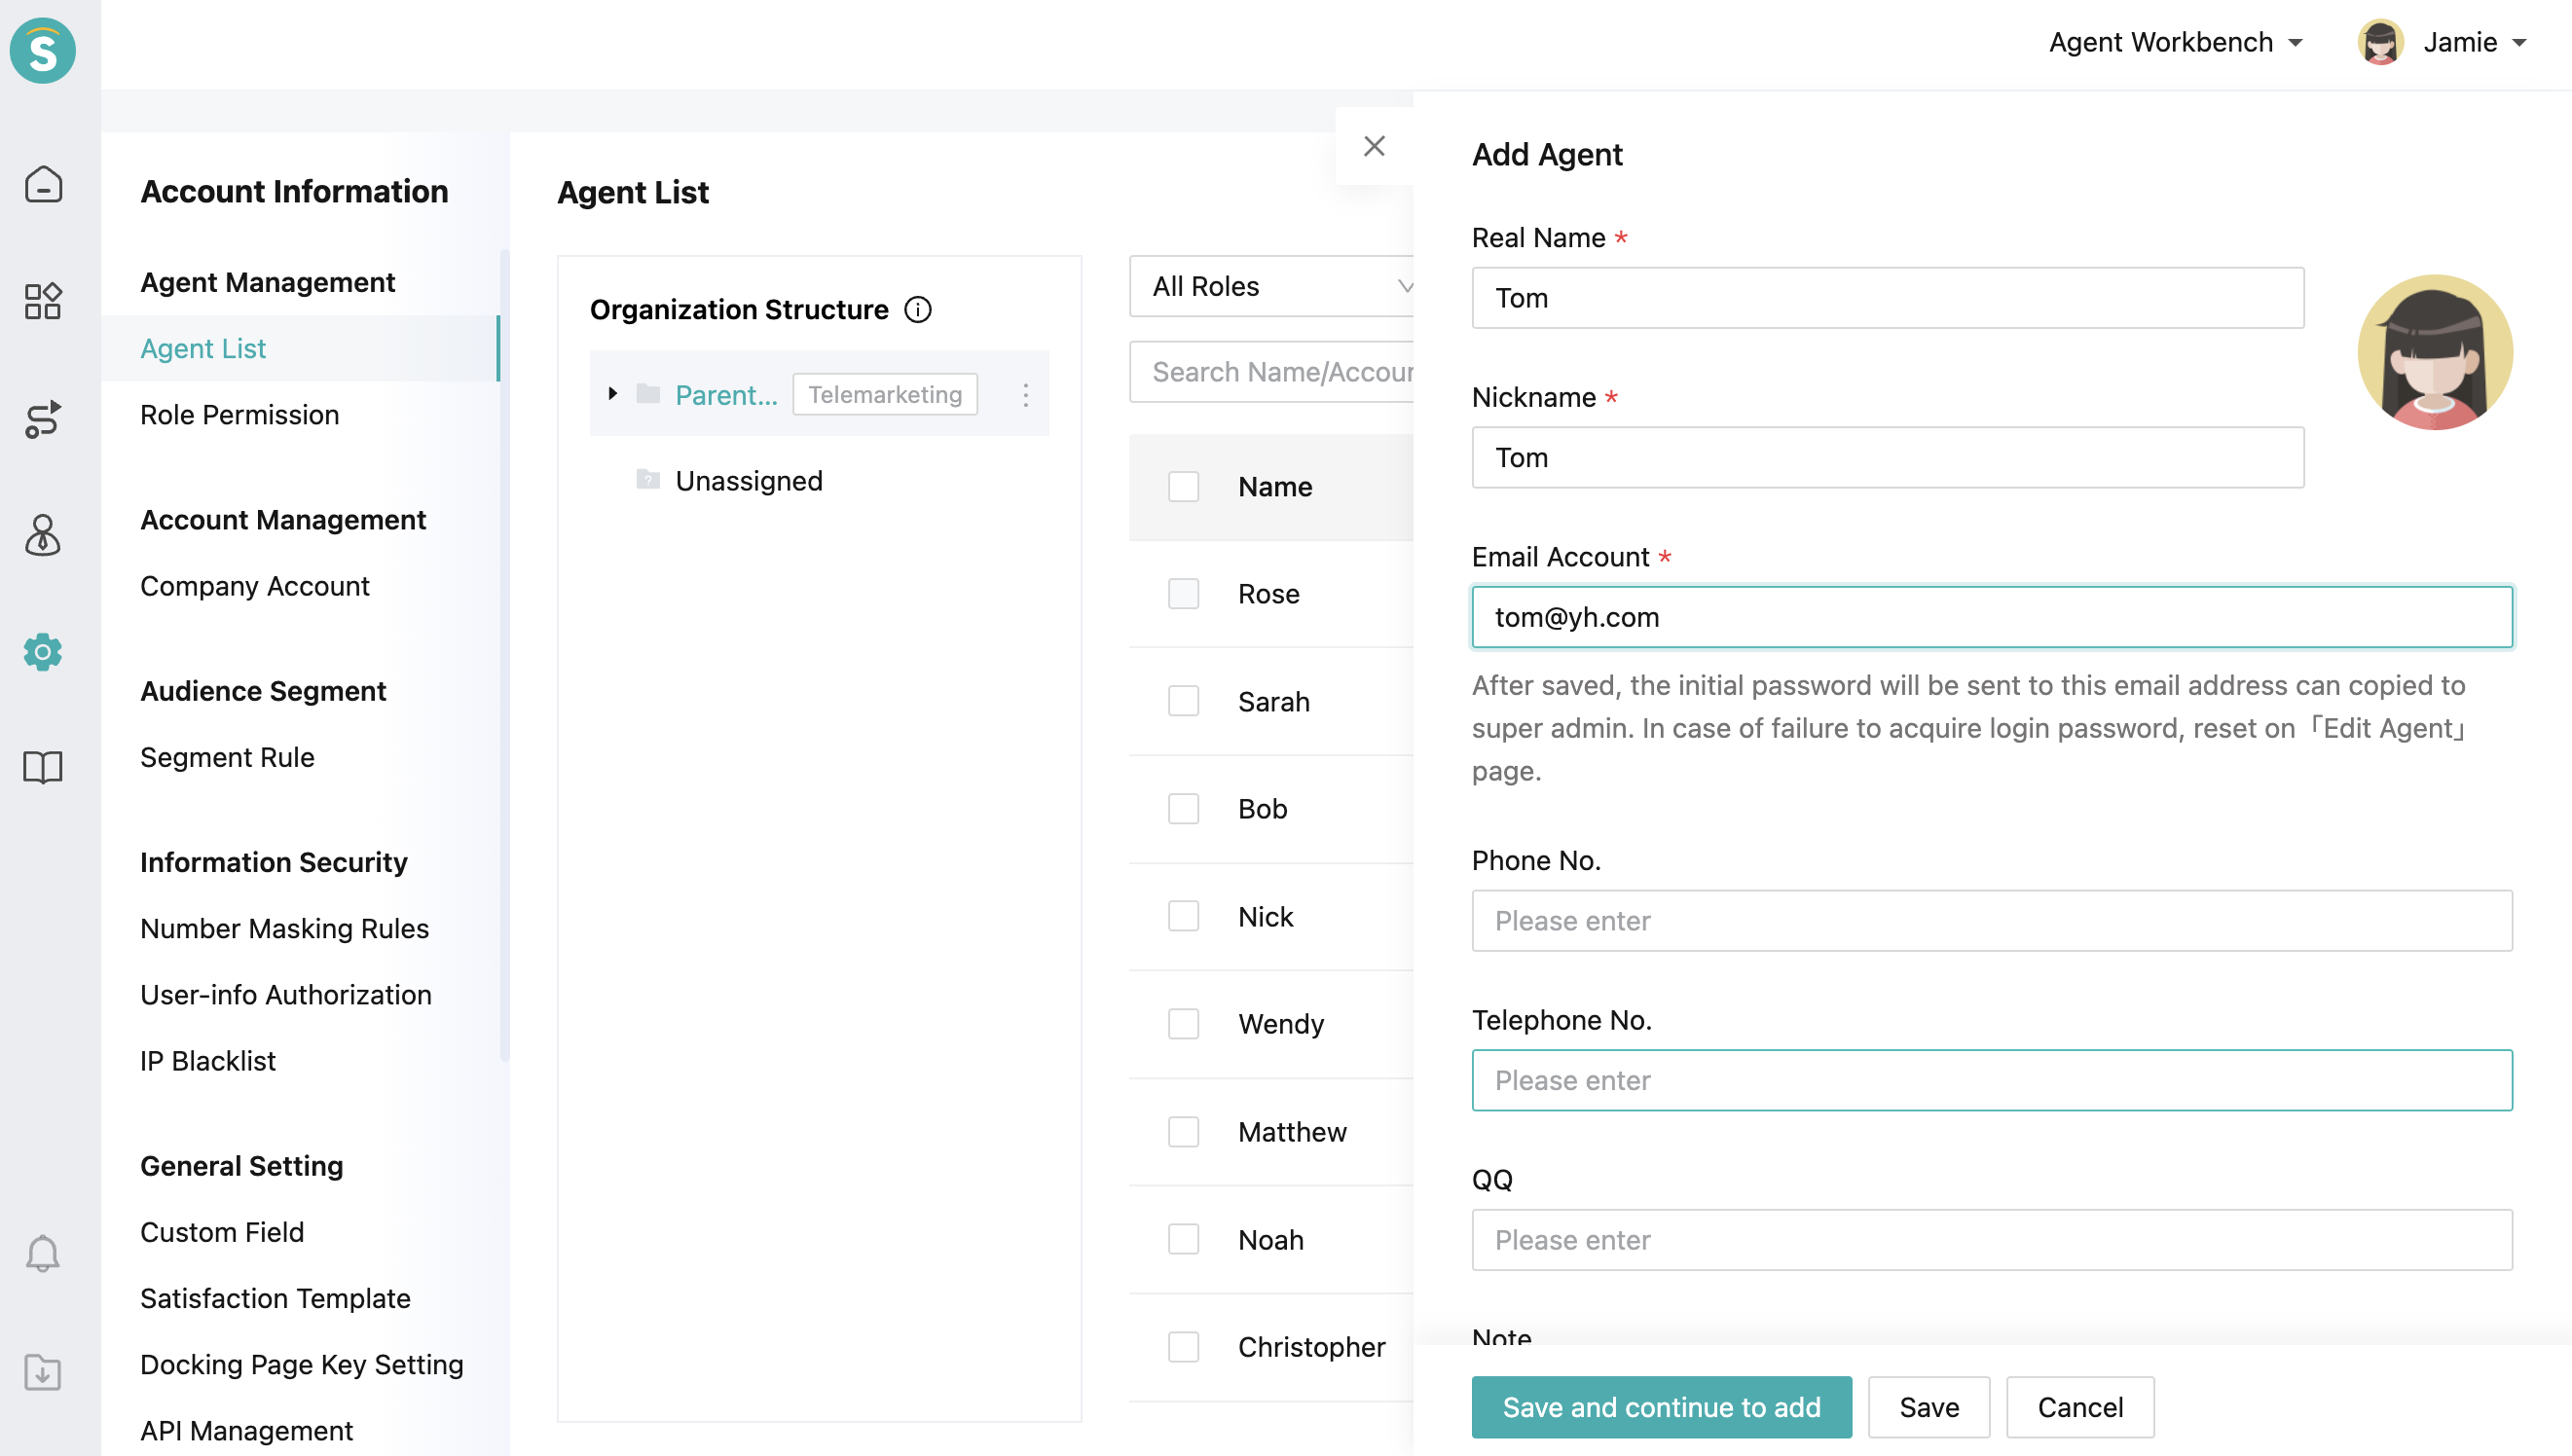This screenshot has height=1456, width=2572.
Task: Open the agent person icon in sidebar
Action: pyautogui.click(x=43, y=535)
